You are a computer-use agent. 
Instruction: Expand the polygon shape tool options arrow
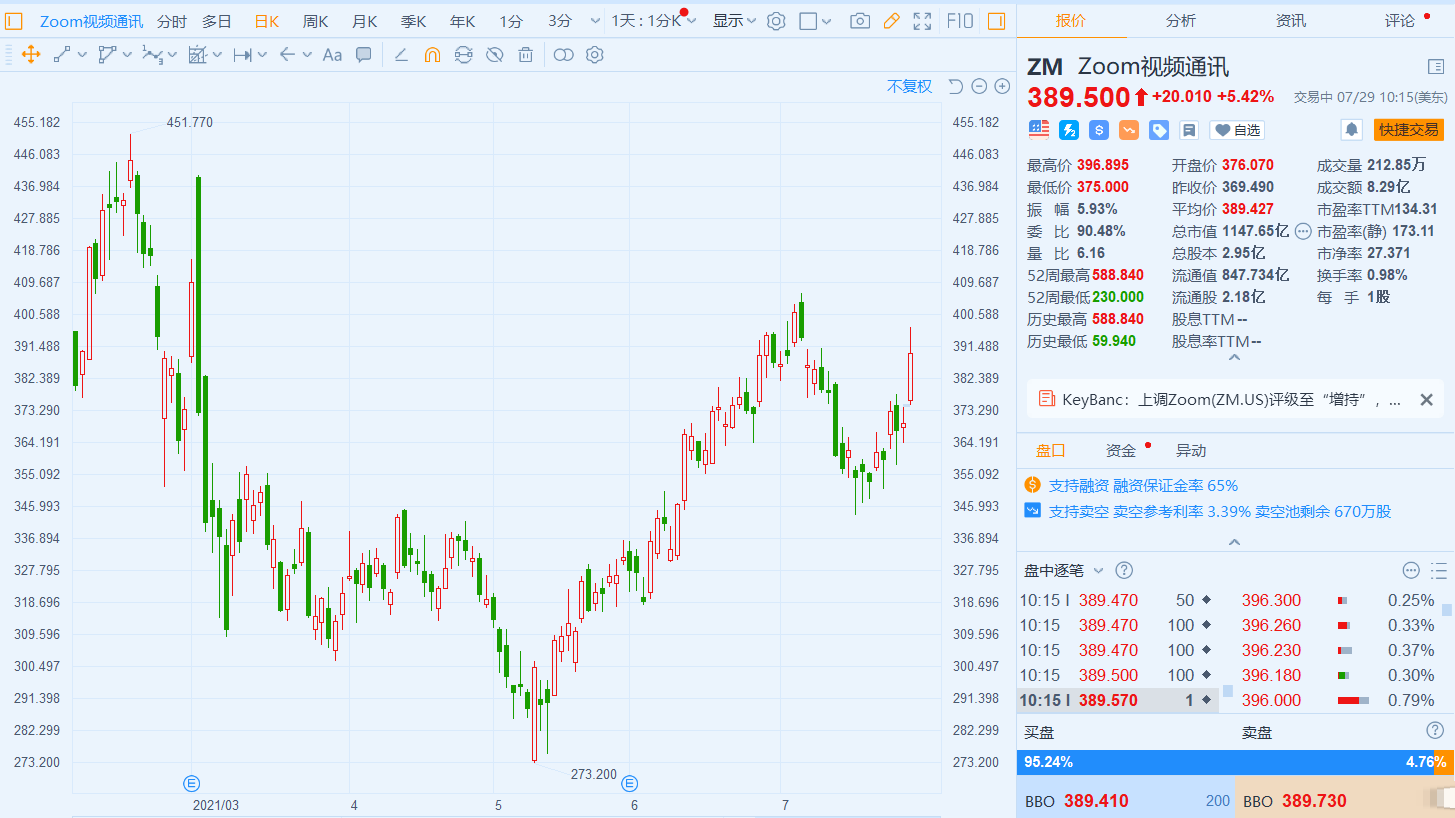[x=127, y=55]
